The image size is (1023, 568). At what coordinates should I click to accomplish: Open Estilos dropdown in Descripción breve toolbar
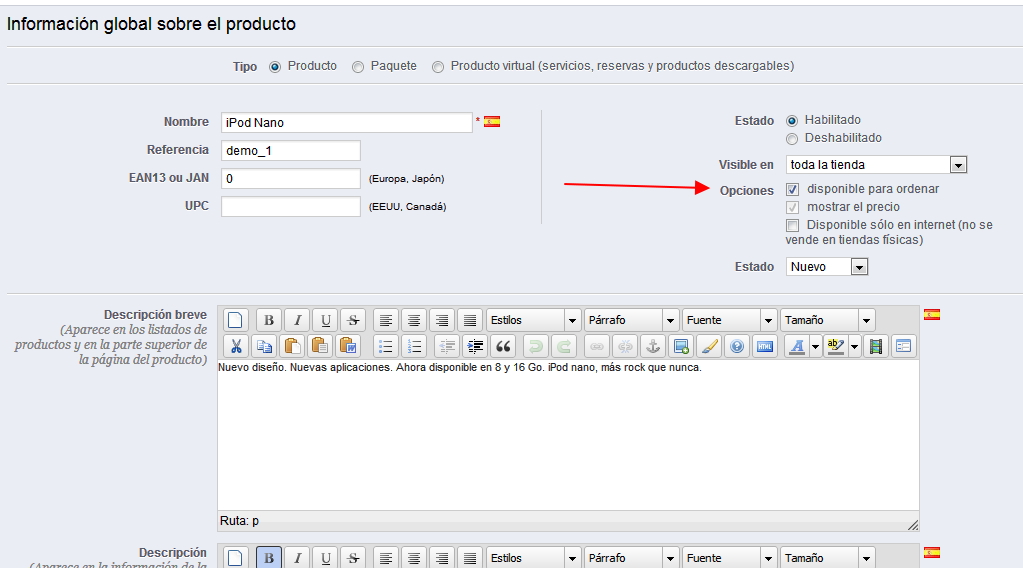click(533, 320)
